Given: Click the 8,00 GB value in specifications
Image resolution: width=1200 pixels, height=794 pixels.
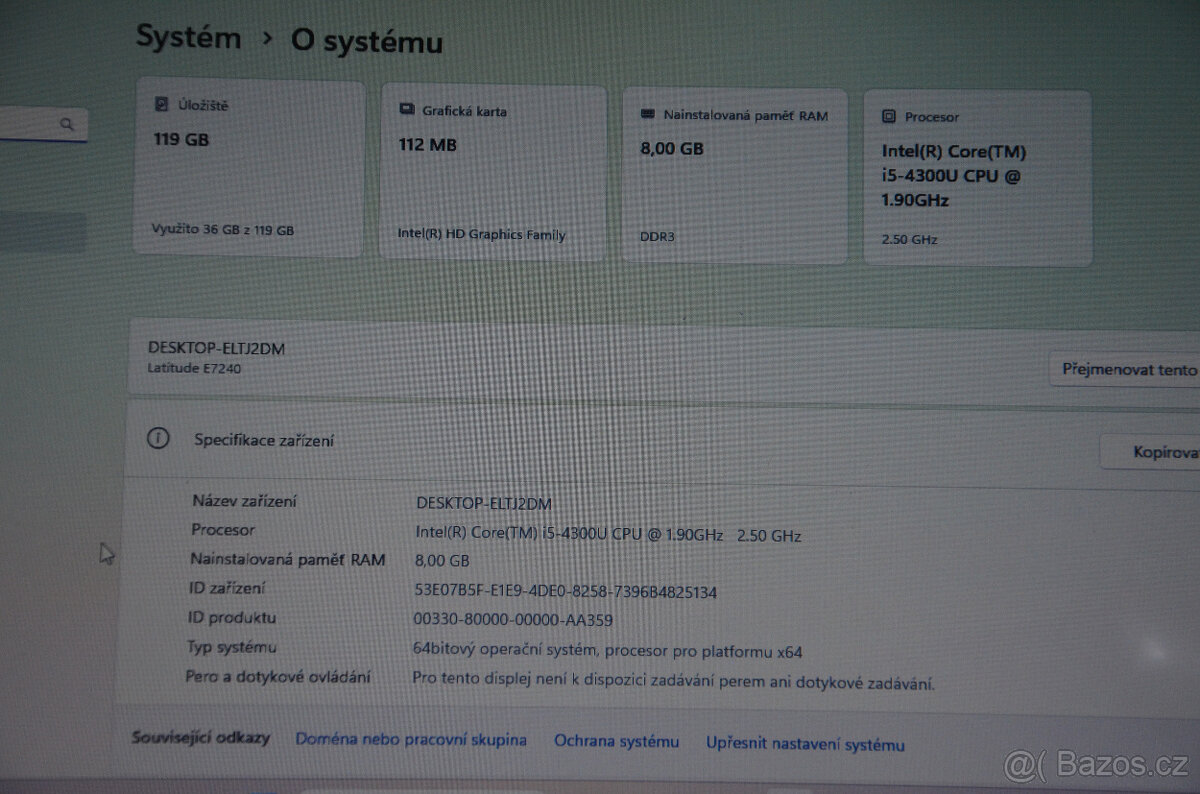Looking at the screenshot, I should coord(442,561).
